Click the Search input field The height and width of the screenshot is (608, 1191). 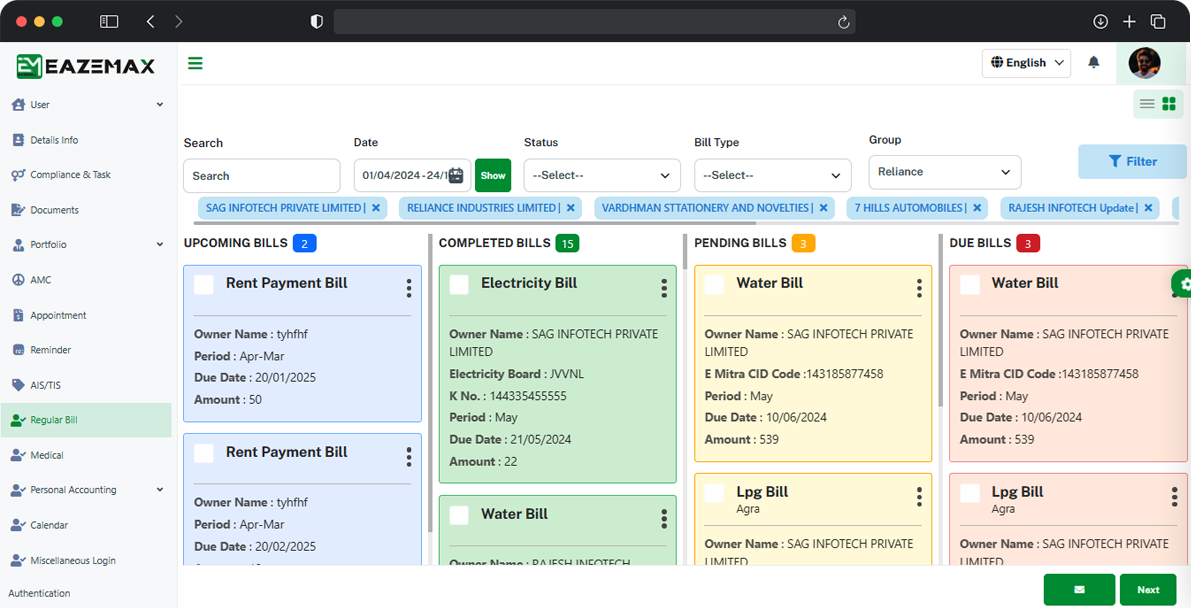pyautogui.click(x=262, y=176)
